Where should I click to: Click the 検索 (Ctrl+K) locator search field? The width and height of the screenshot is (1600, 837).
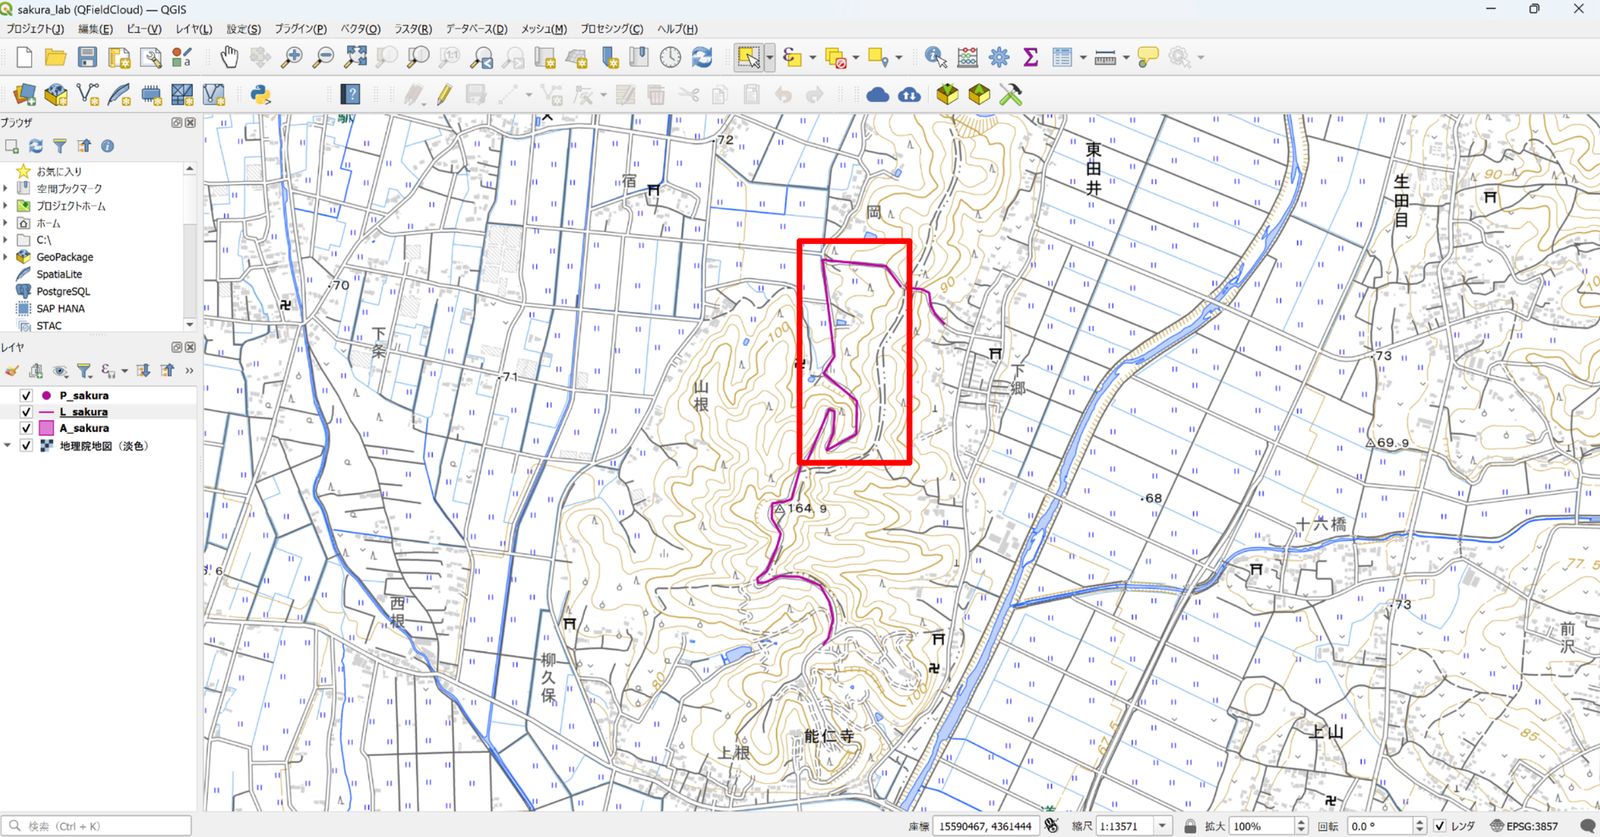click(x=97, y=826)
